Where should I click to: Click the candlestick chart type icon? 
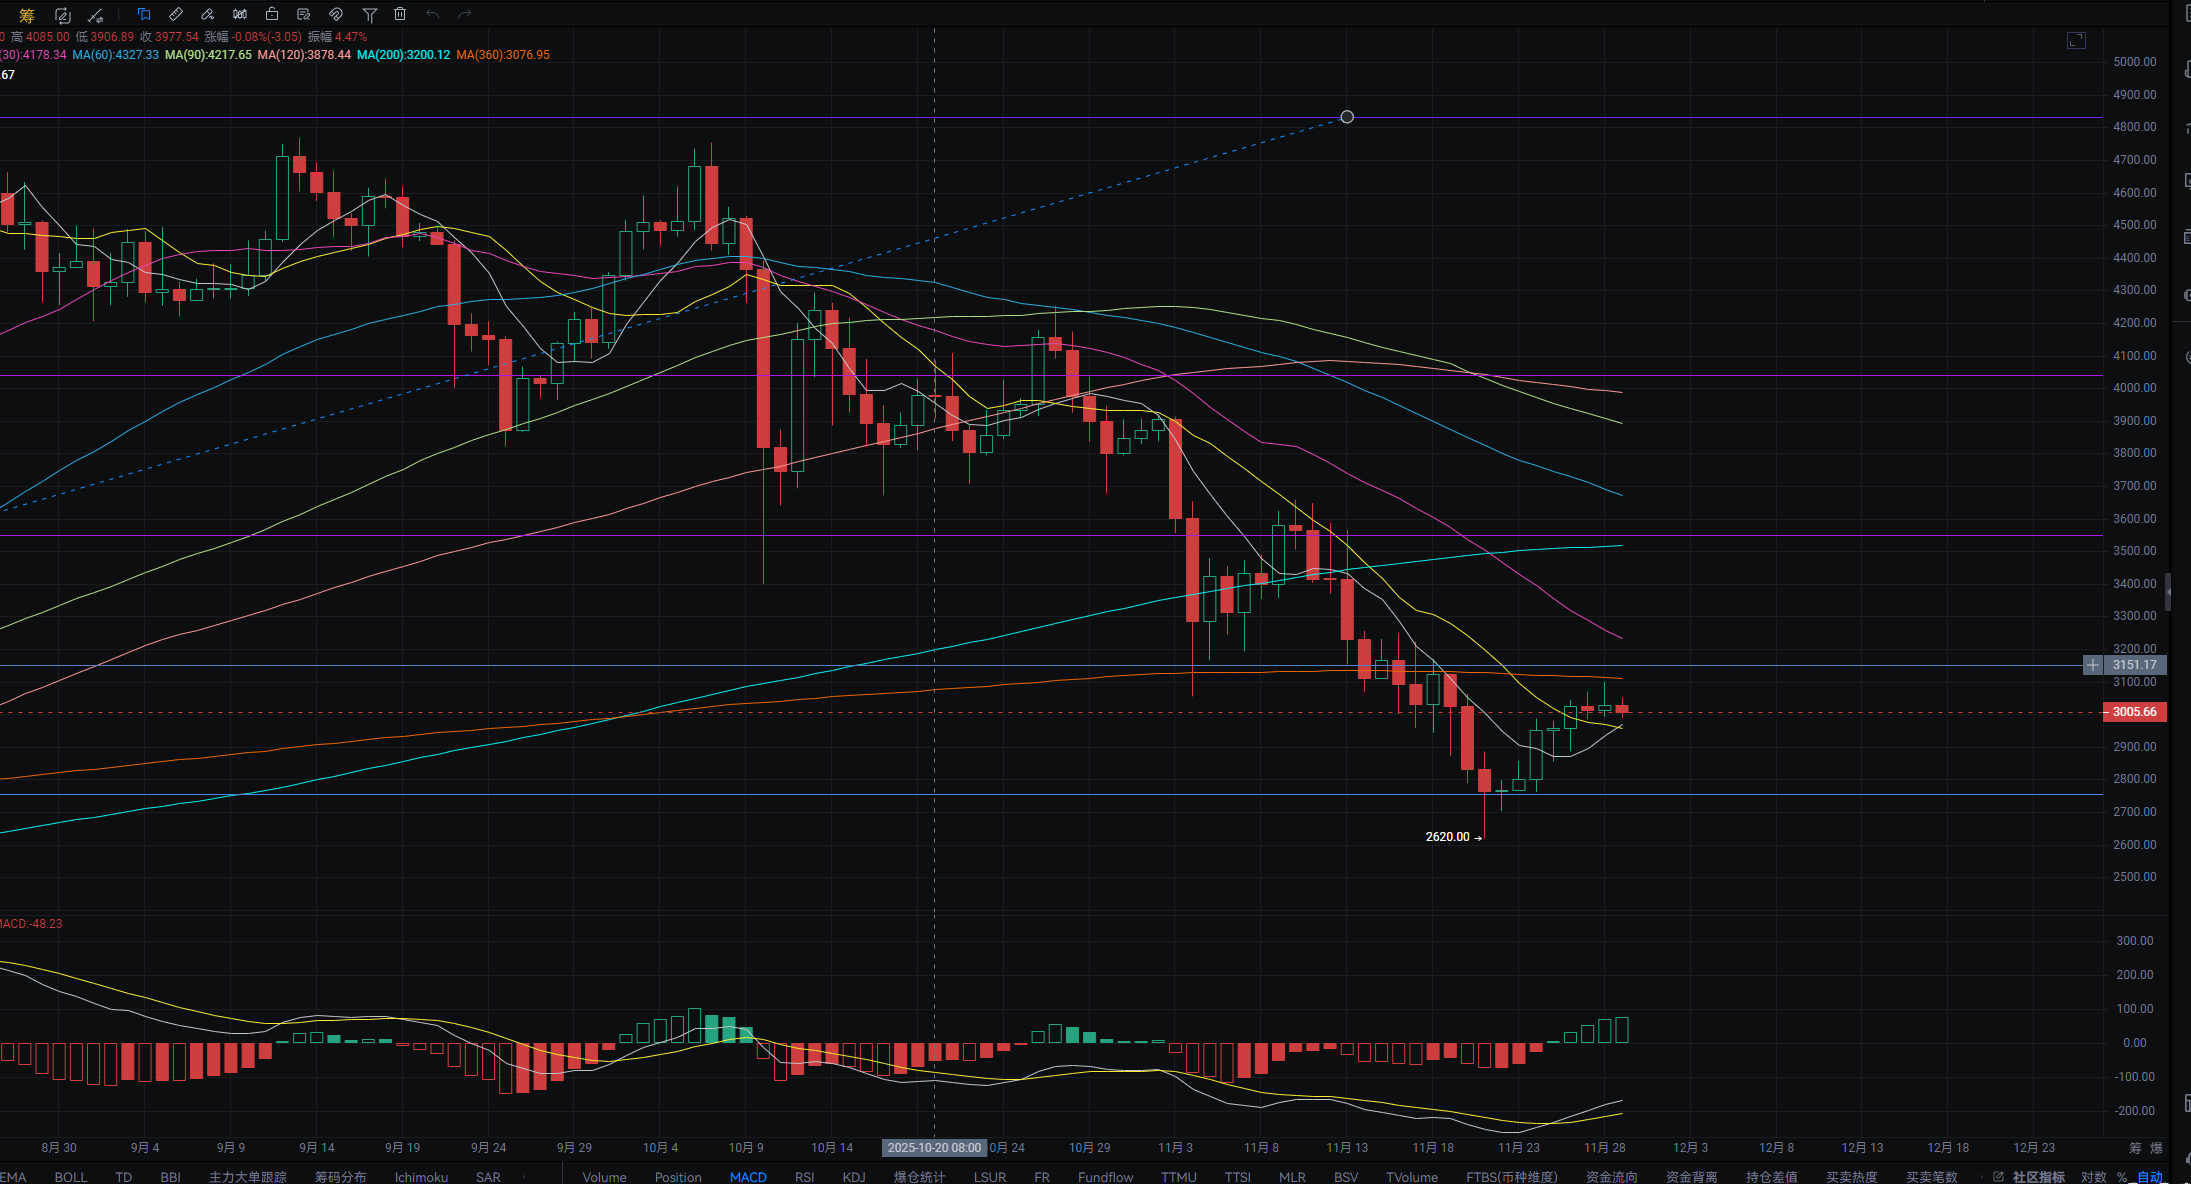240,14
